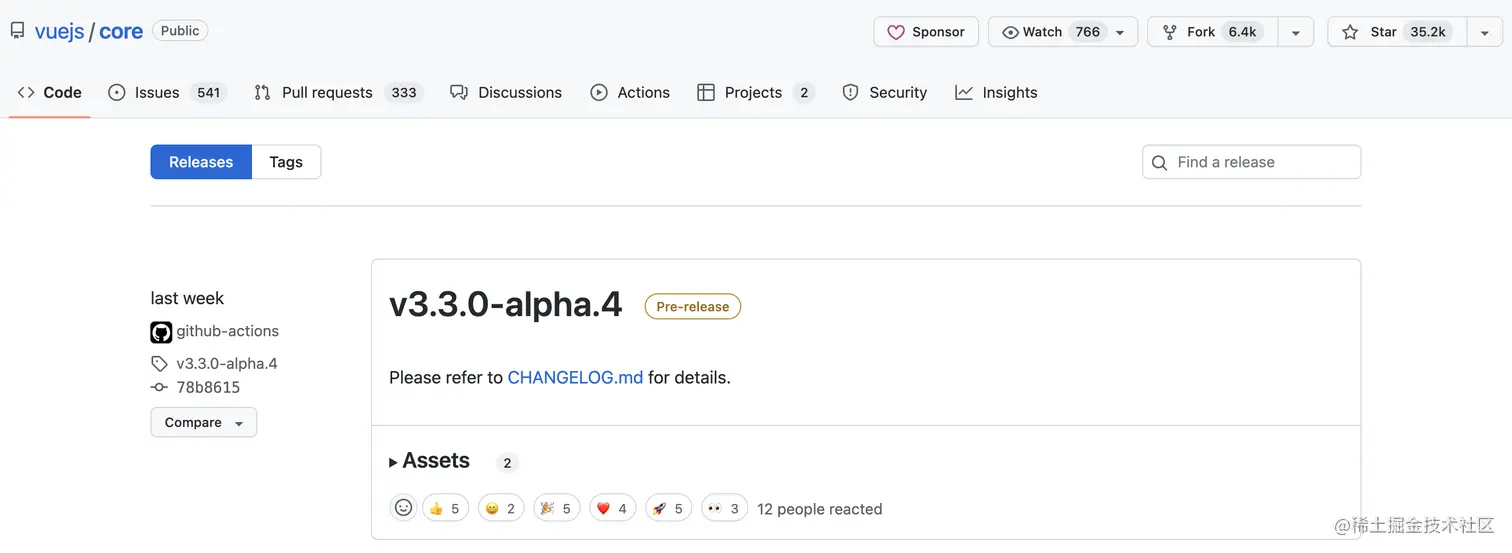Open the Star lists dropdown arrow
The width and height of the screenshot is (1512, 553).
click(x=1484, y=32)
